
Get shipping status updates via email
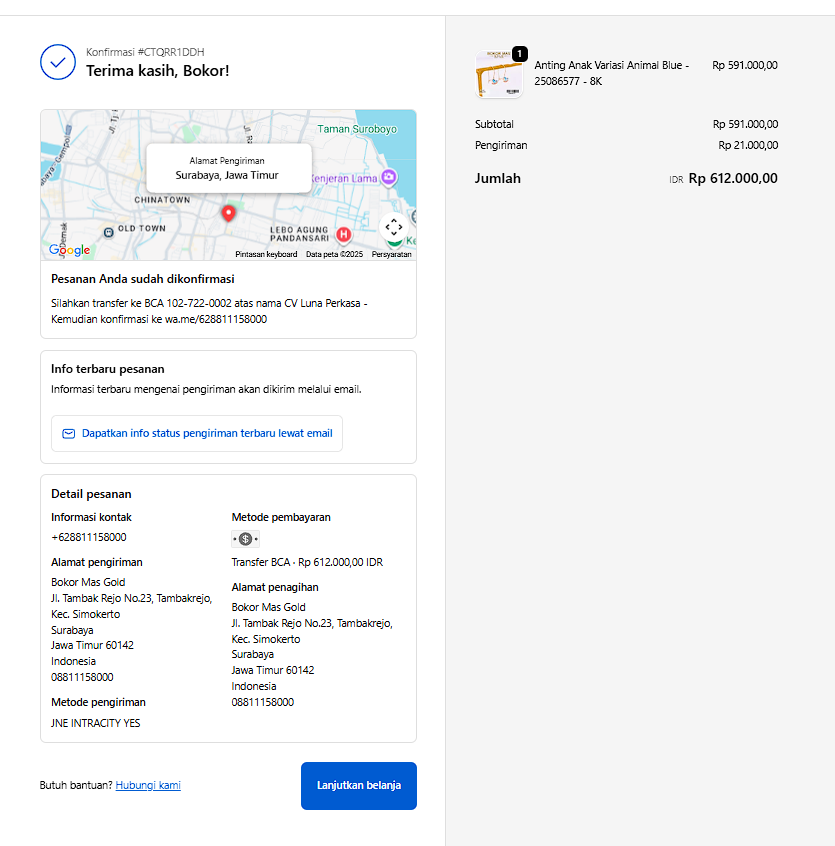(x=197, y=434)
